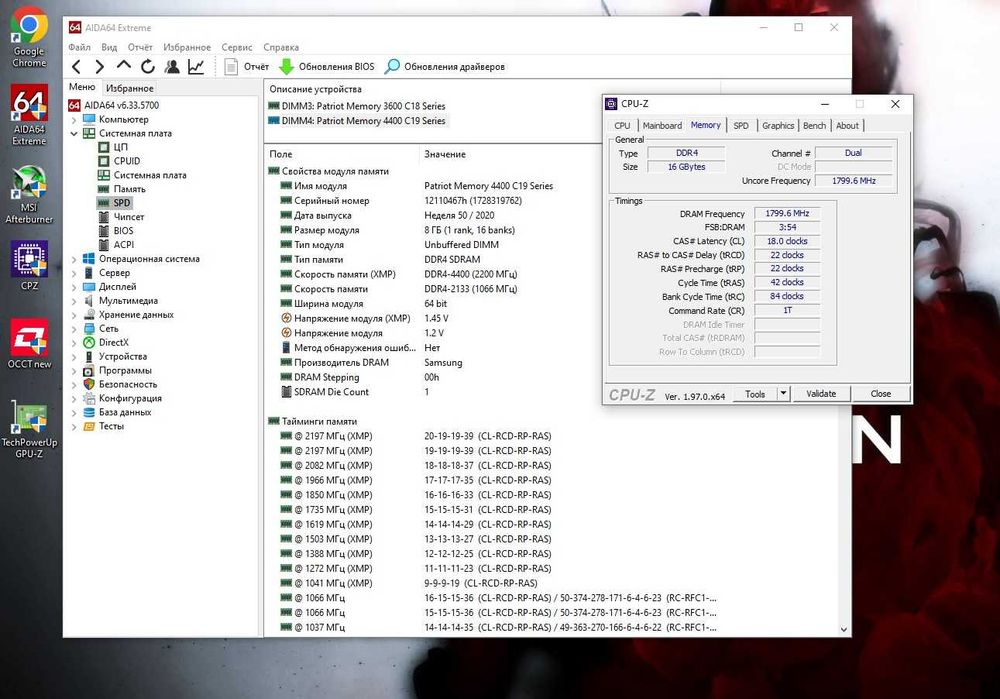Expand the Сеть tree node
The height and width of the screenshot is (699, 1000).
(74, 330)
